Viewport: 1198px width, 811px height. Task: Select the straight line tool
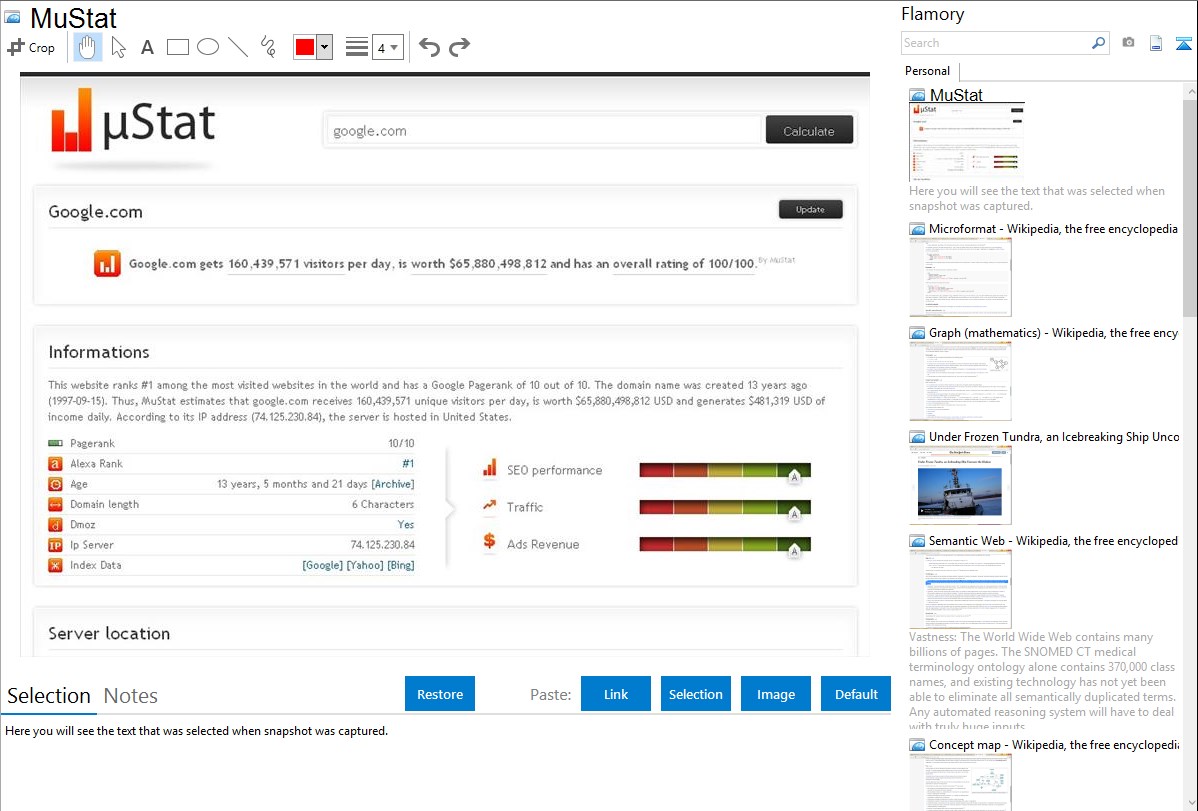click(238, 47)
